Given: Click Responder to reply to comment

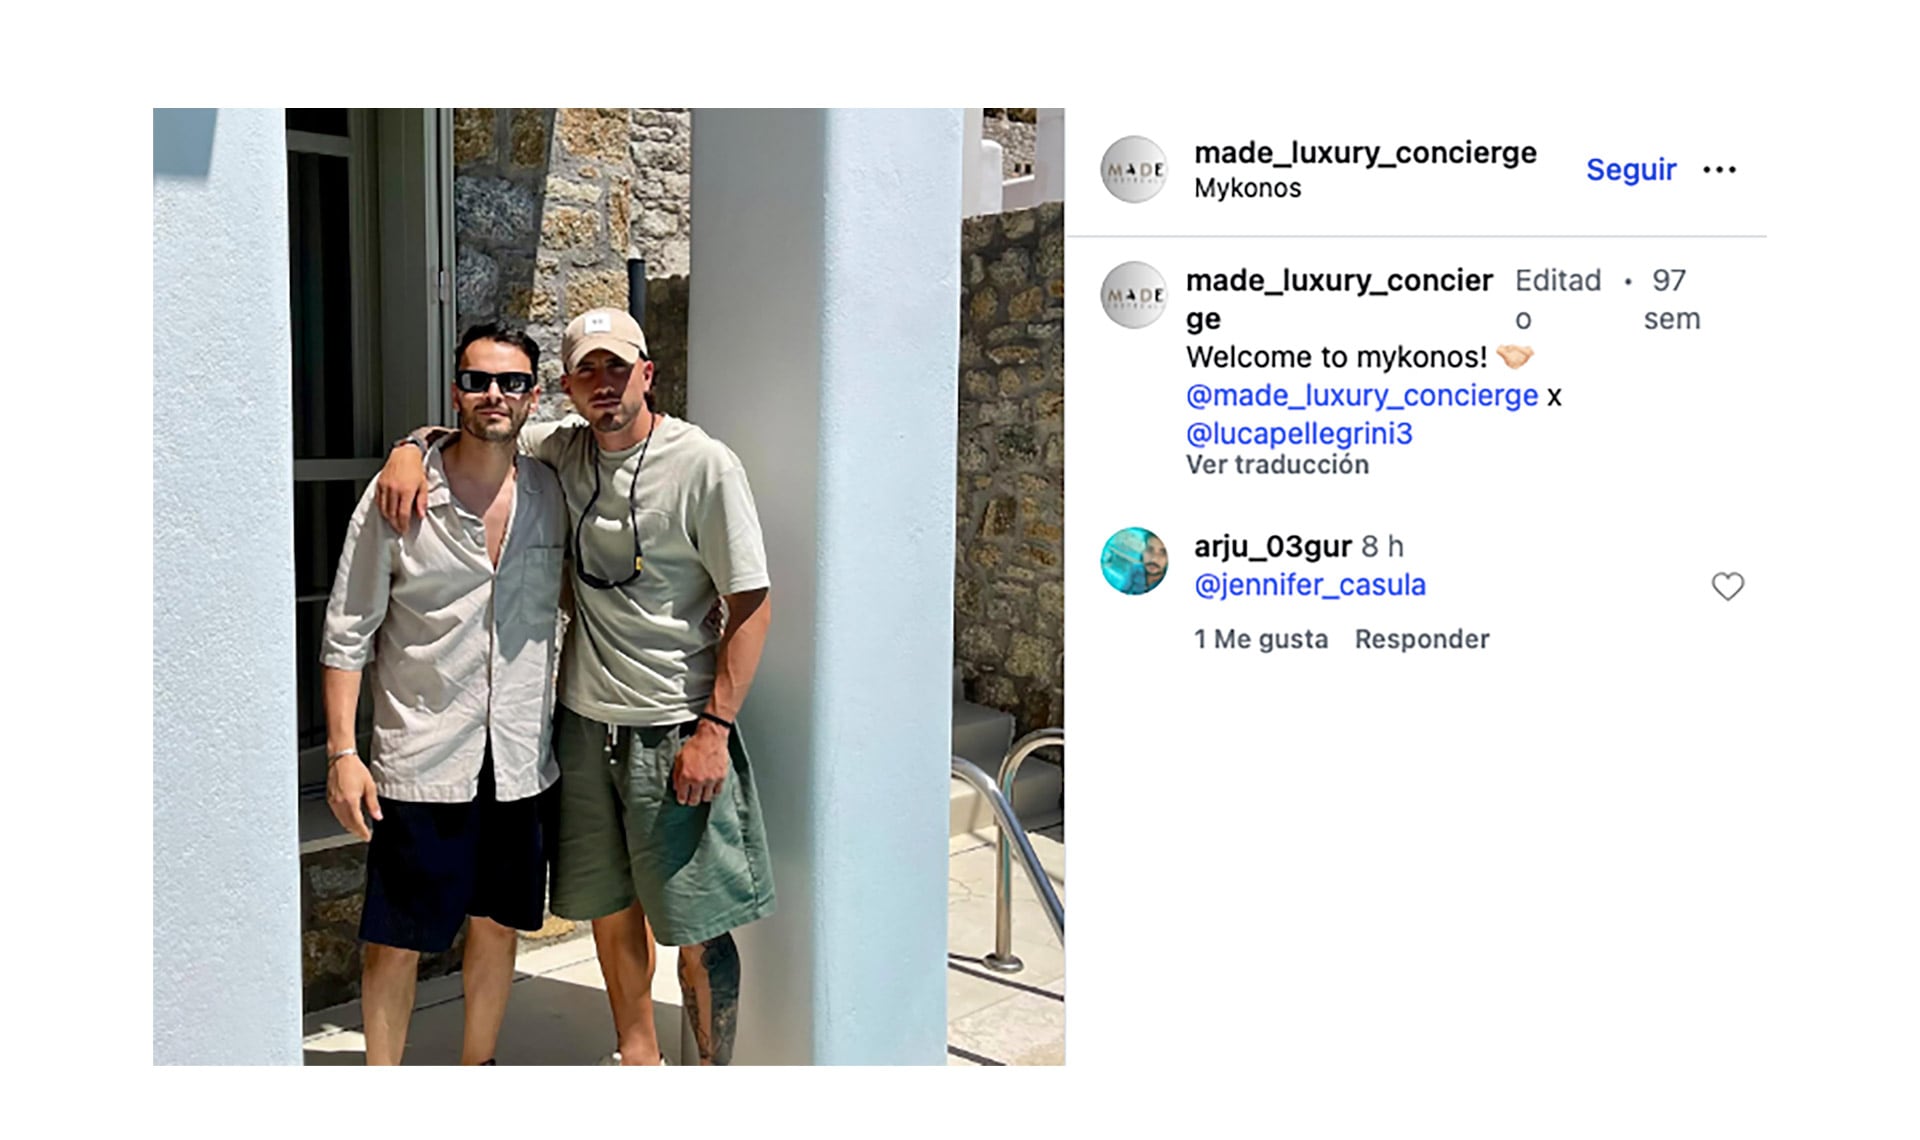Looking at the screenshot, I should tap(1422, 639).
